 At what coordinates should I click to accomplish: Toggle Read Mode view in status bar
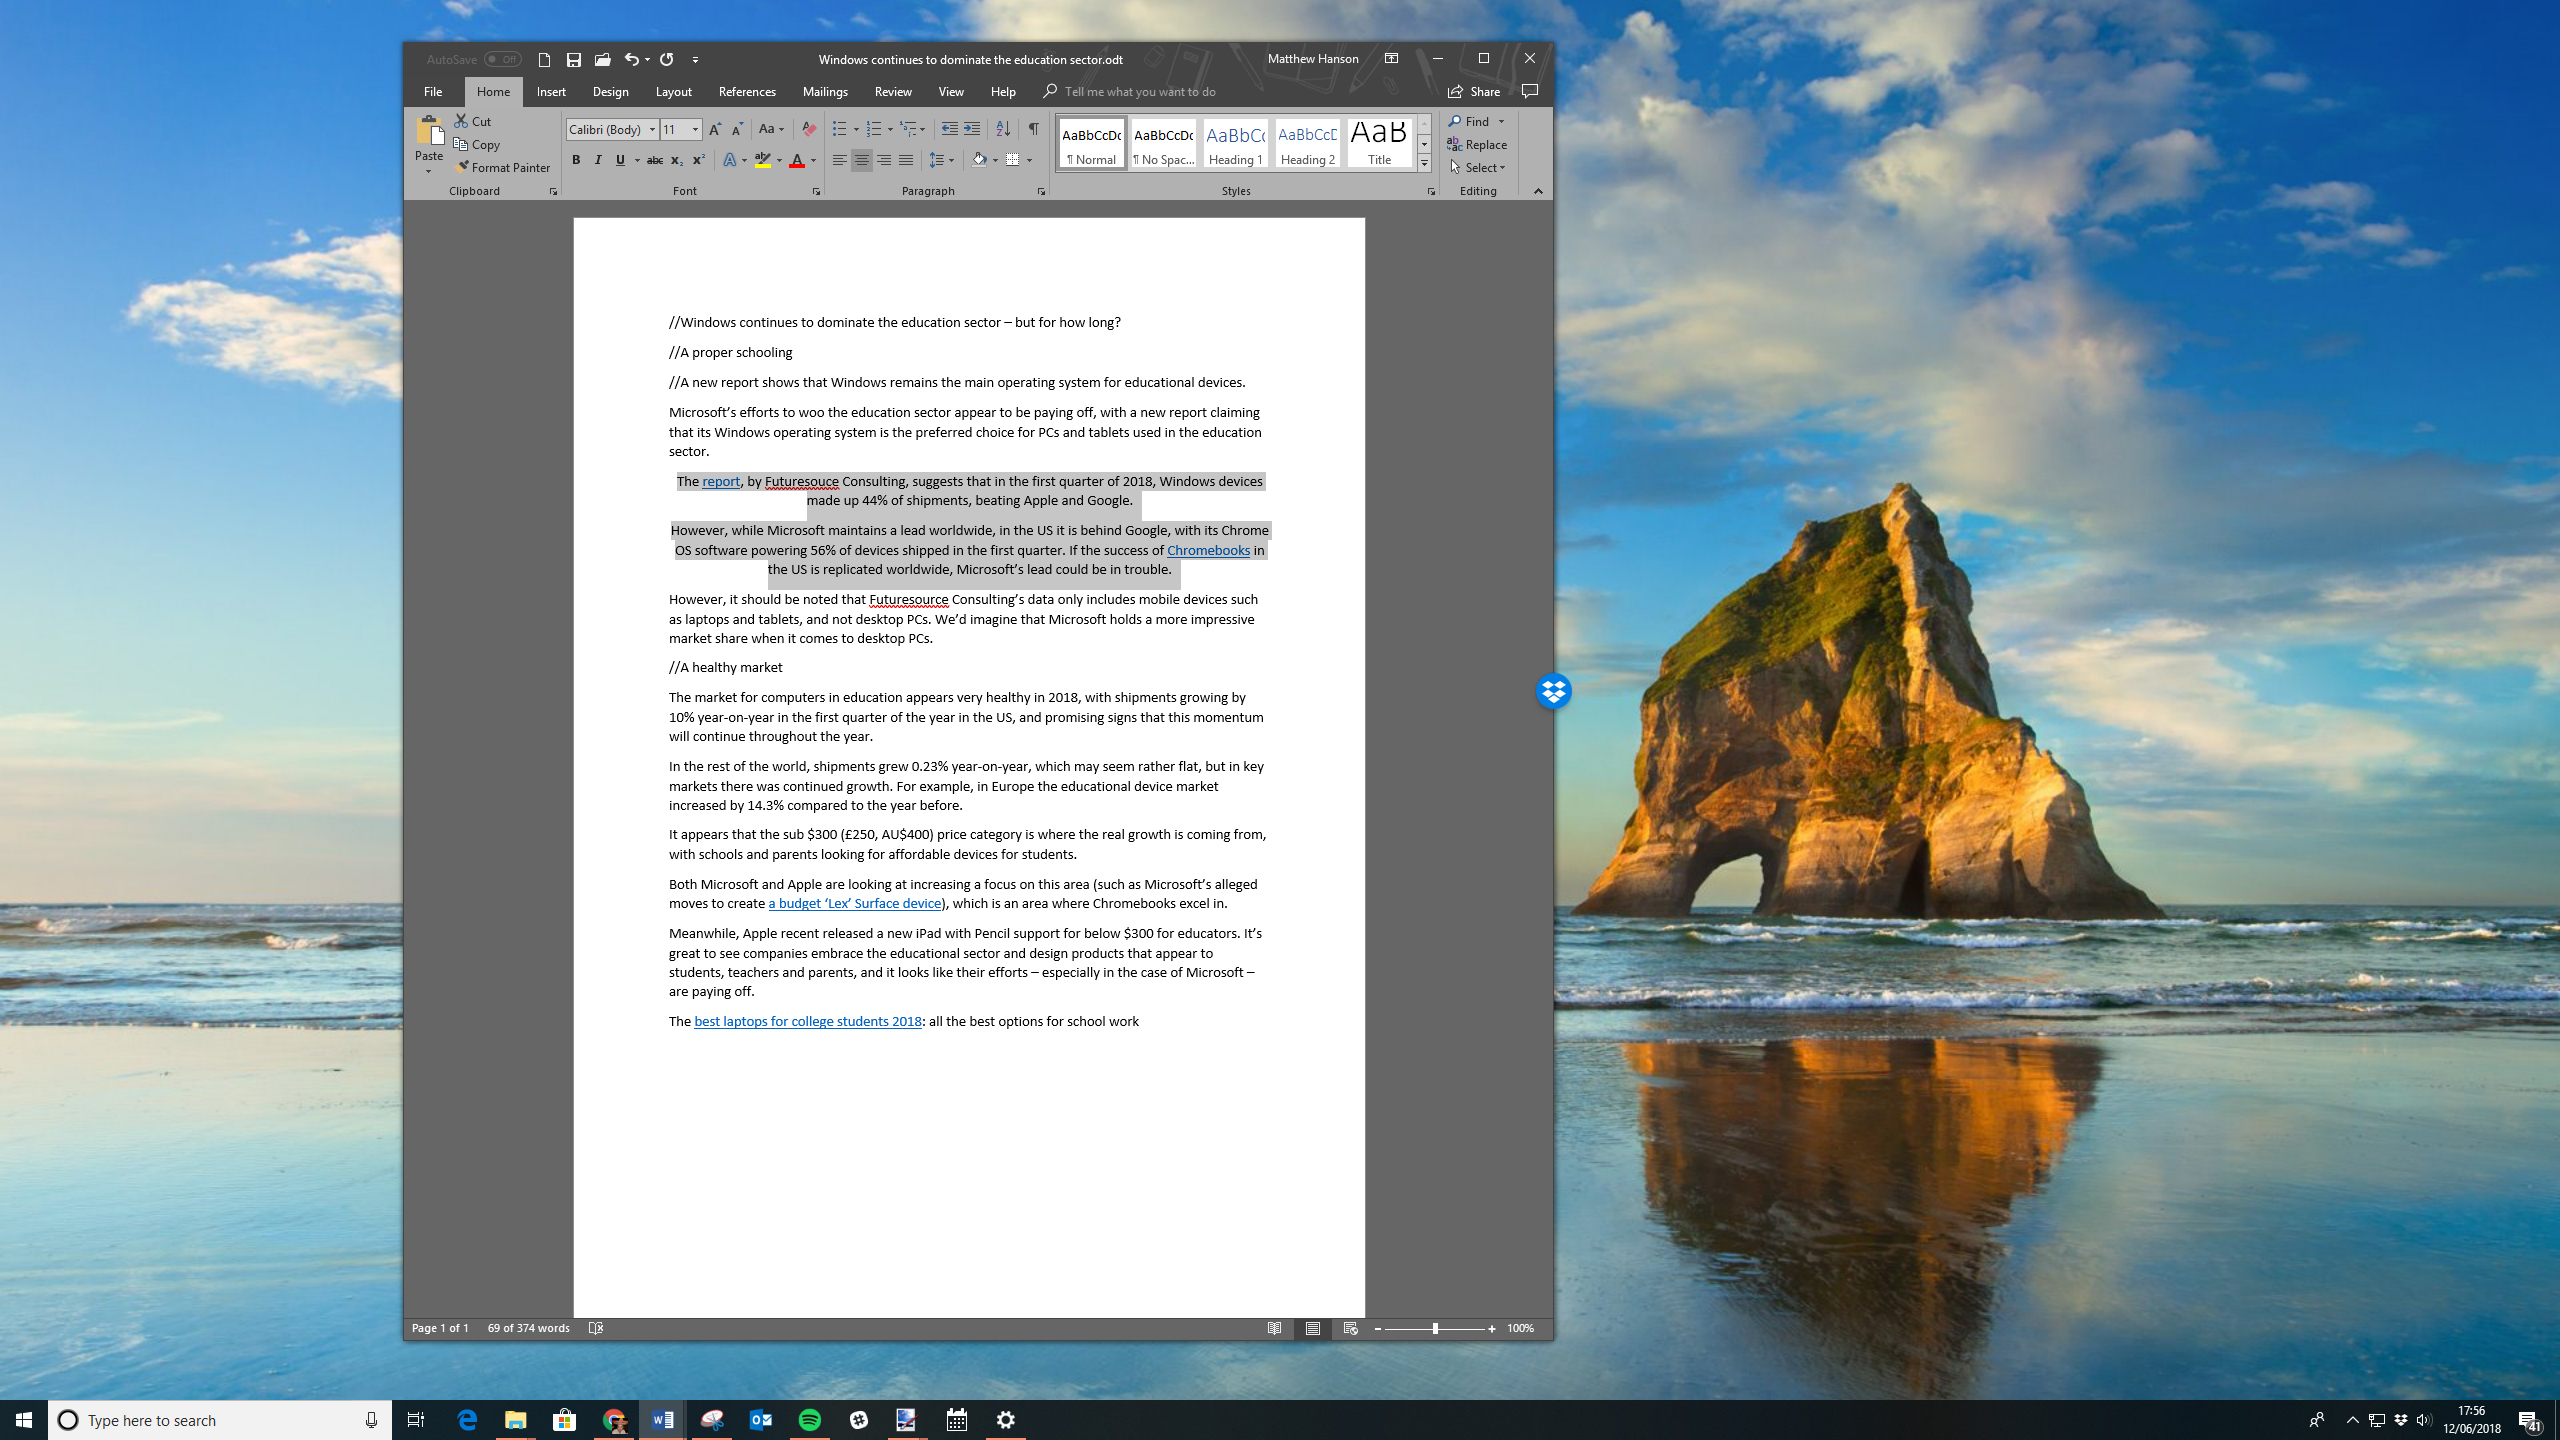1273,1327
